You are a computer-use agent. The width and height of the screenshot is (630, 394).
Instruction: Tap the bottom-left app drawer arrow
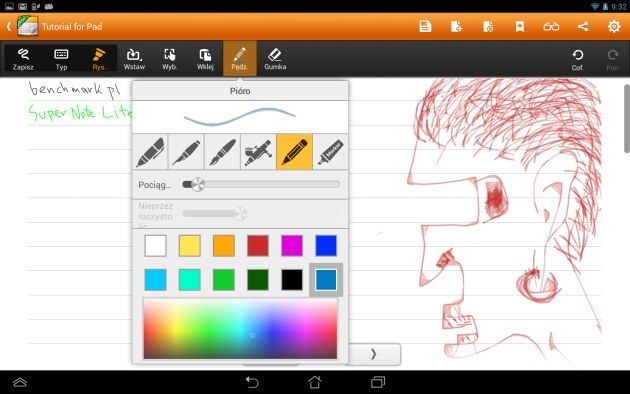pyautogui.click(x=20, y=382)
